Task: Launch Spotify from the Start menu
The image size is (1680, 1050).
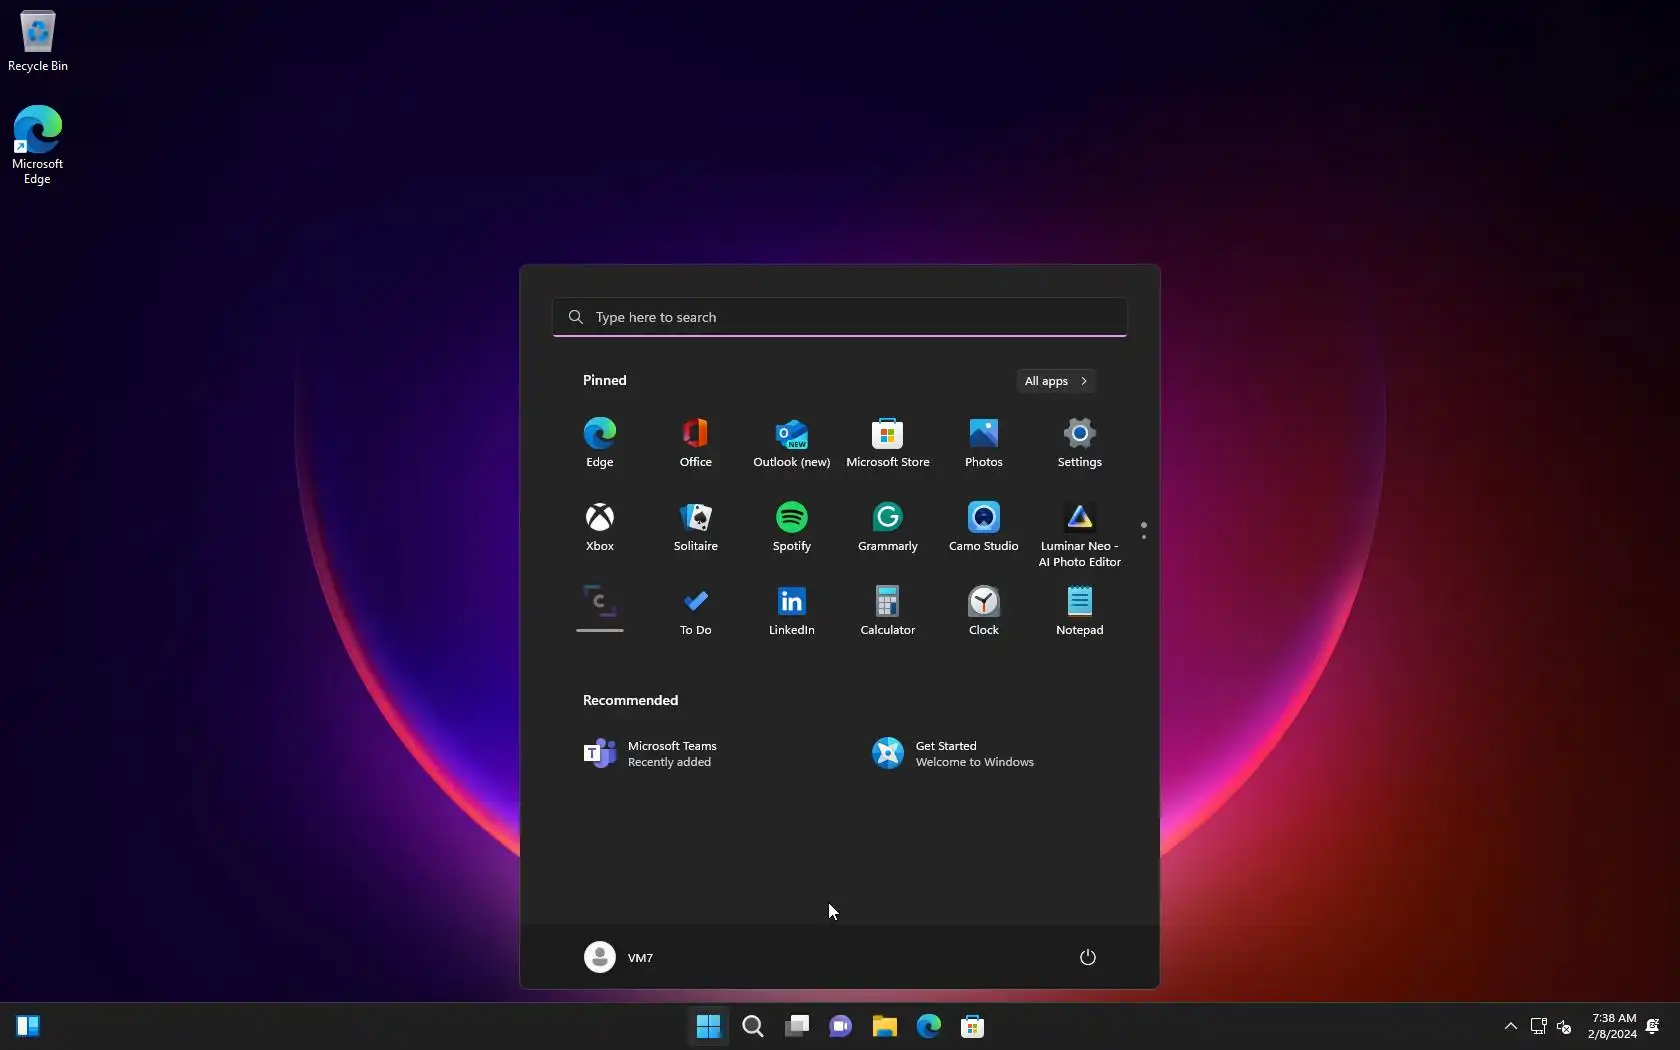Action: click(792, 527)
